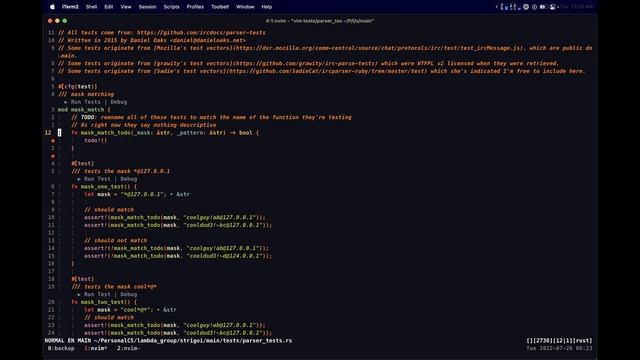Click the tmux date and time at bottom right

coord(559,348)
